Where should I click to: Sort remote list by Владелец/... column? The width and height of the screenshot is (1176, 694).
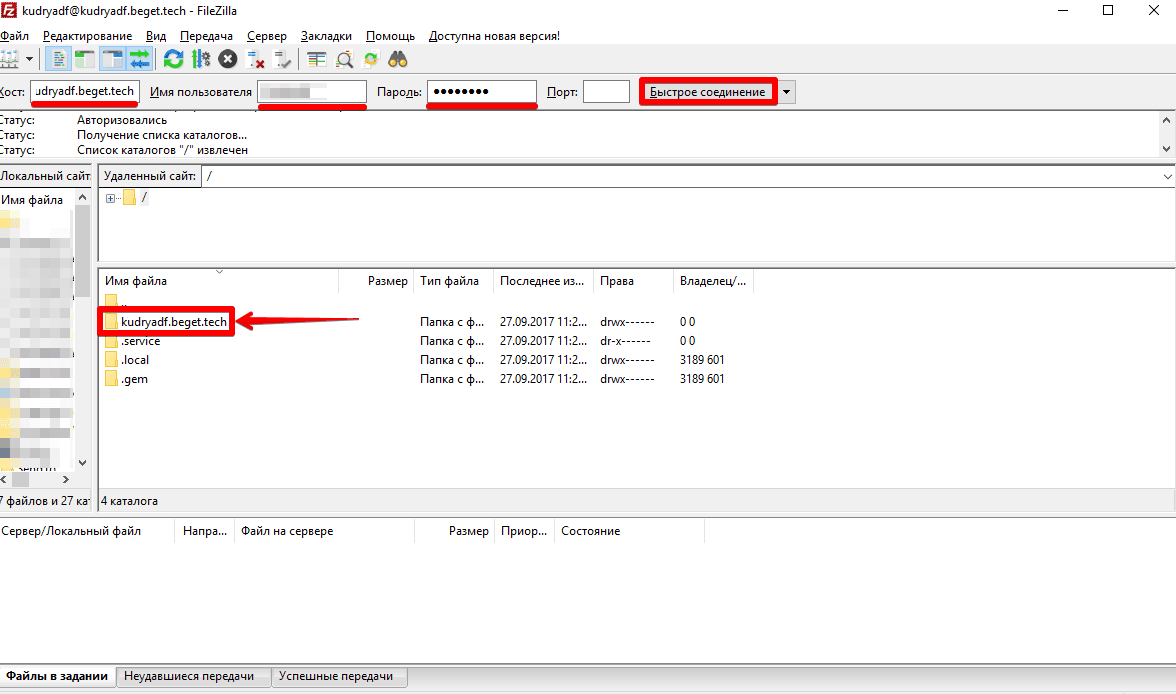pos(714,281)
